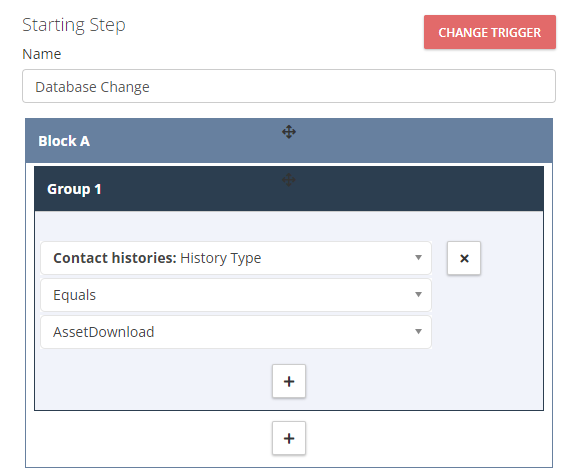Viewport: 576px width, 472px height.
Task: Click the arrow on the History Type selector
Action: 418,258
